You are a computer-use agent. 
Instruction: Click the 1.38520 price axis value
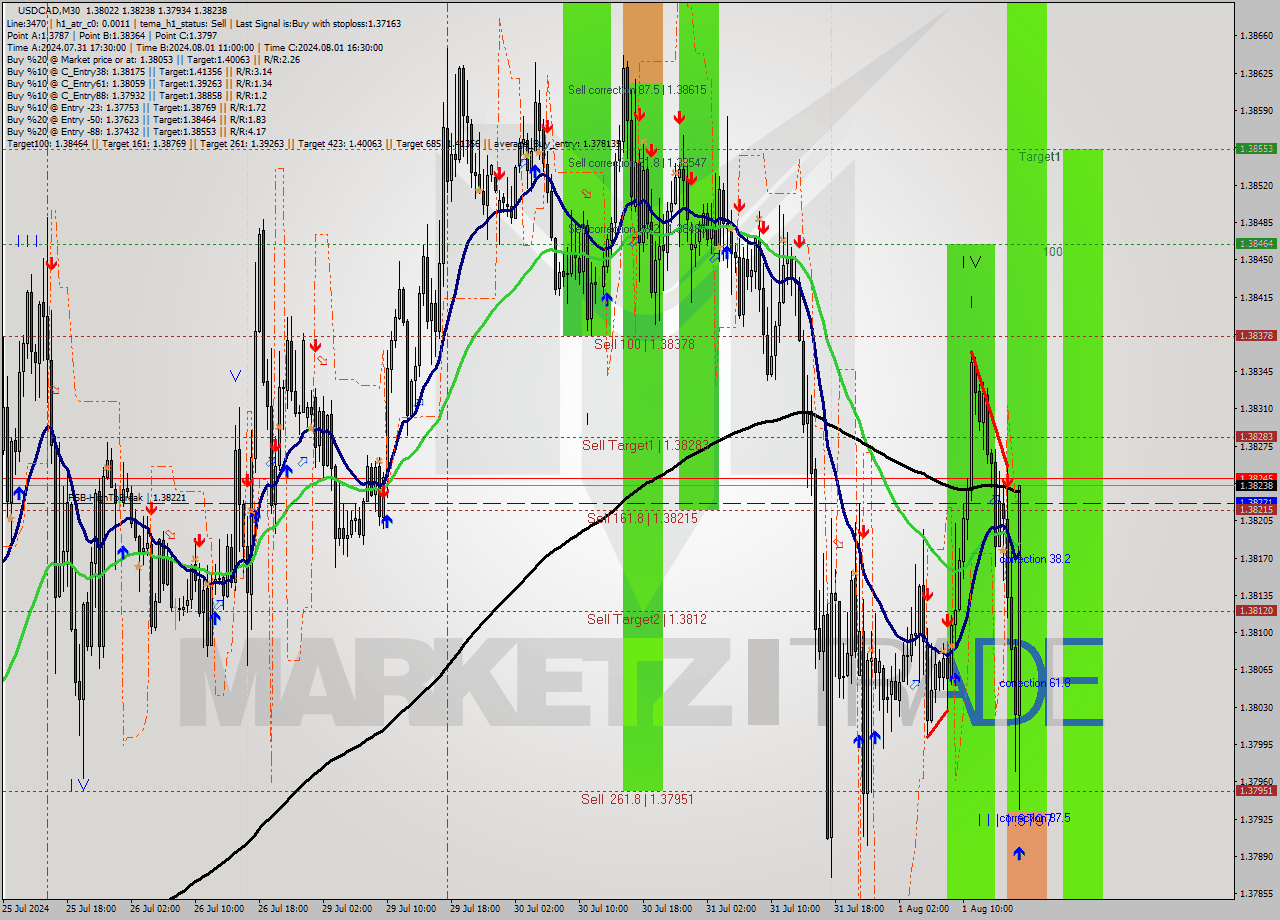click(x=1256, y=186)
